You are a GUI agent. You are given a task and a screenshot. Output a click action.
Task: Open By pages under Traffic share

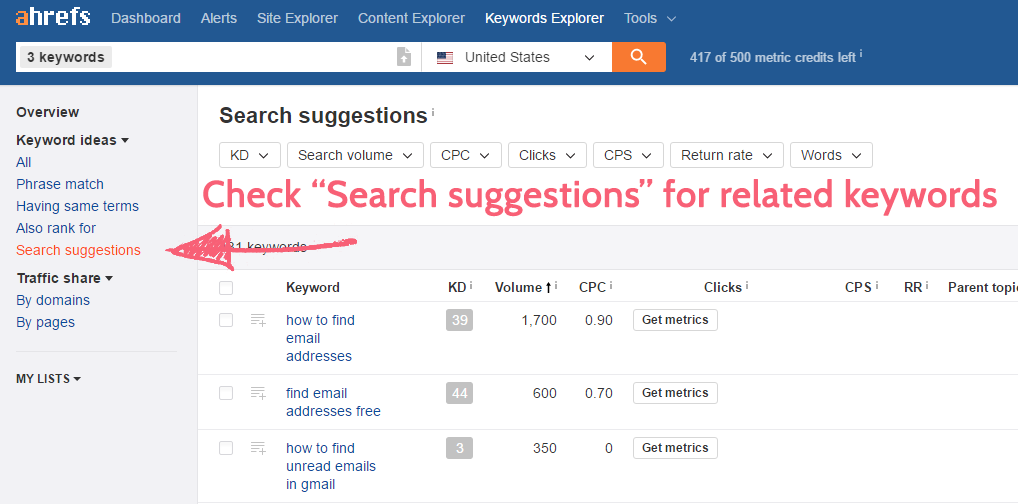coord(45,322)
